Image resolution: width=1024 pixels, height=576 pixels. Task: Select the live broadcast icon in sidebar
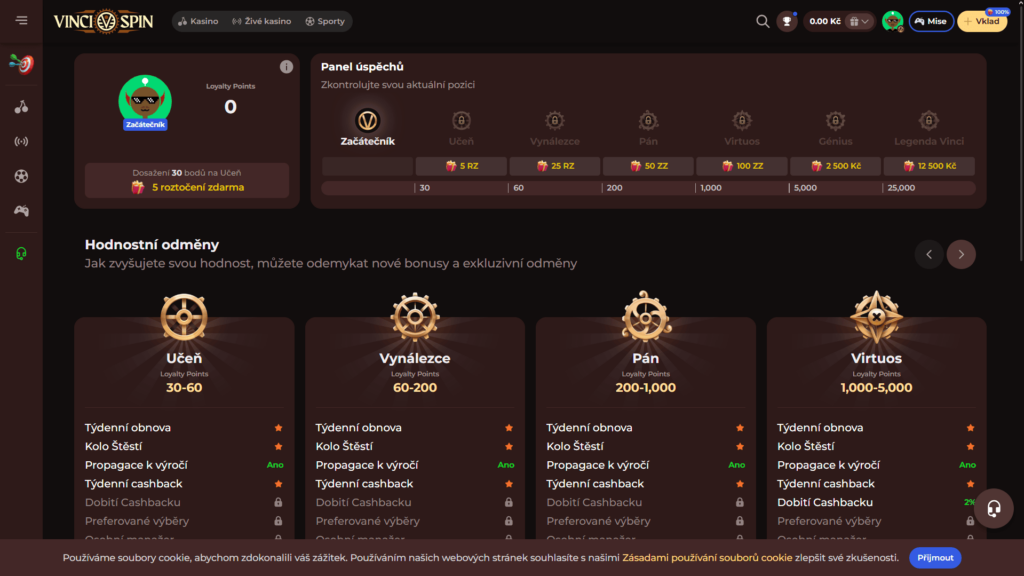pyautogui.click(x=21, y=141)
